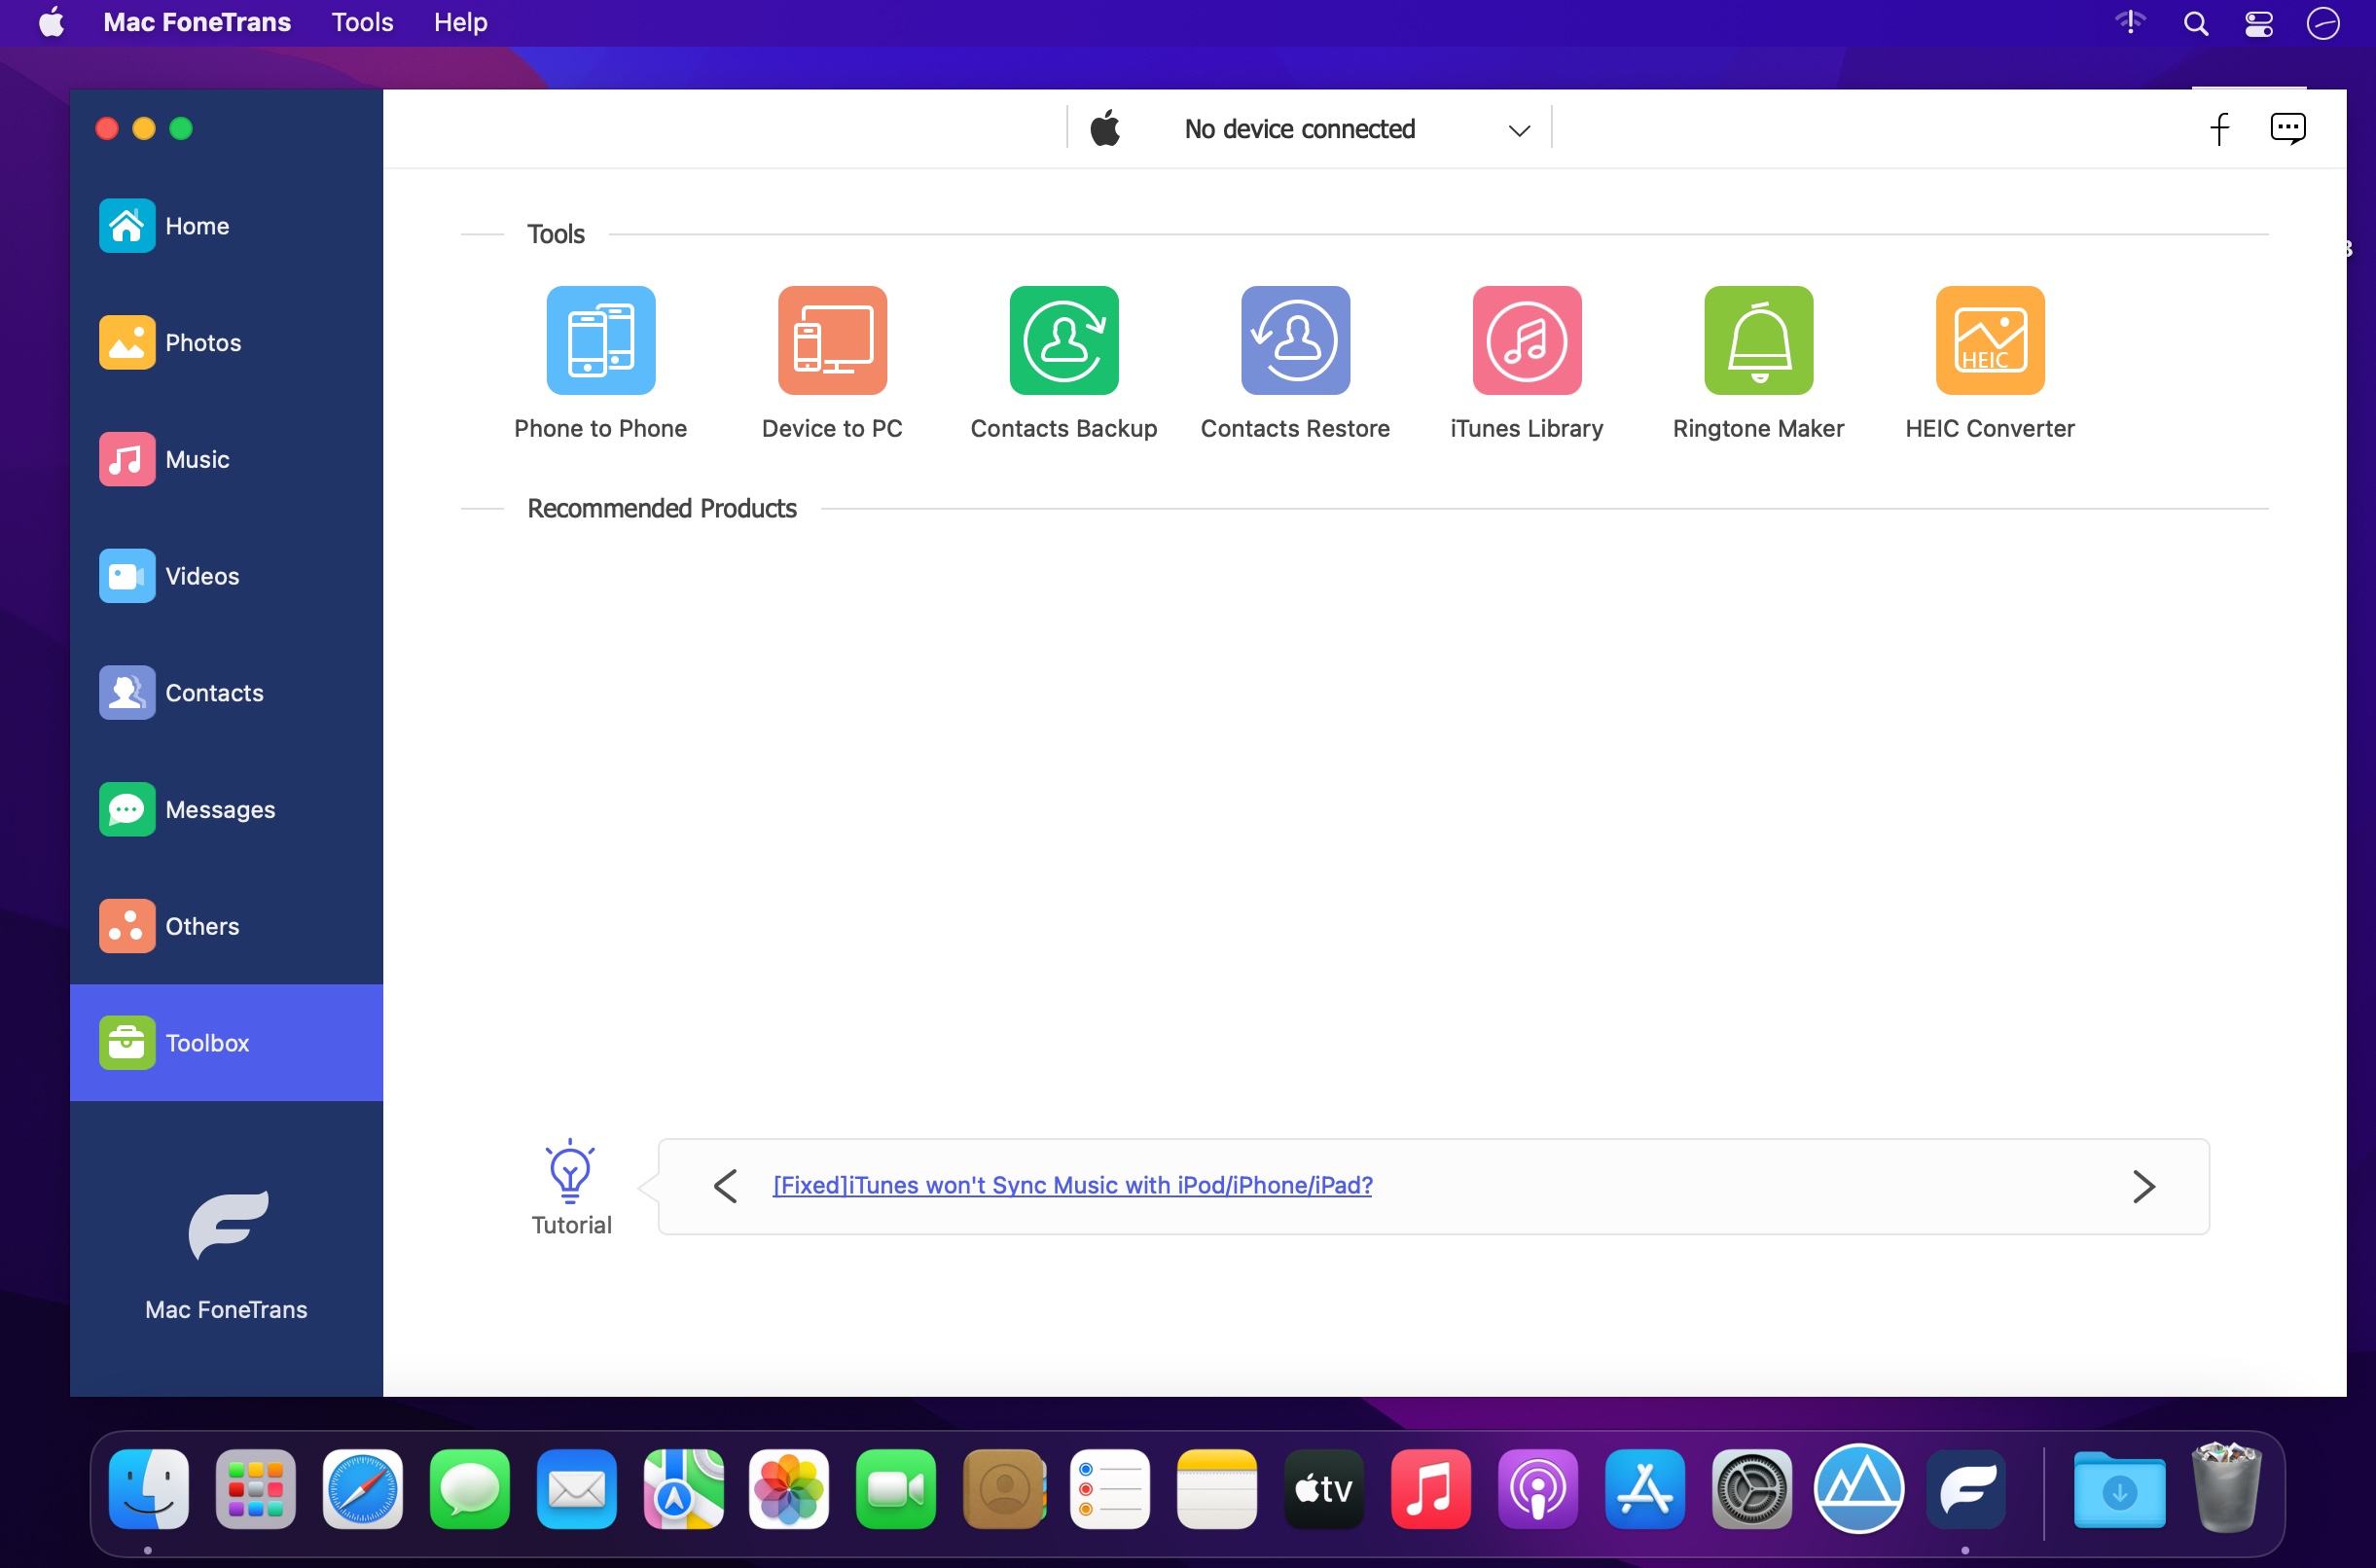Click the Facebook icon in header
Viewport: 2376px width, 1568px height.
tap(2219, 129)
